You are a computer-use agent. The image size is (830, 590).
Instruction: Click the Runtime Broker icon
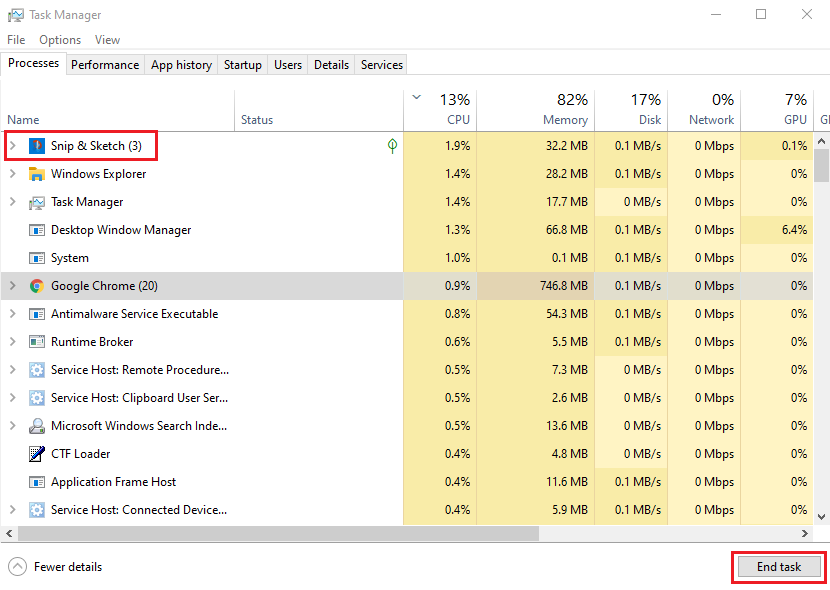click(37, 342)
